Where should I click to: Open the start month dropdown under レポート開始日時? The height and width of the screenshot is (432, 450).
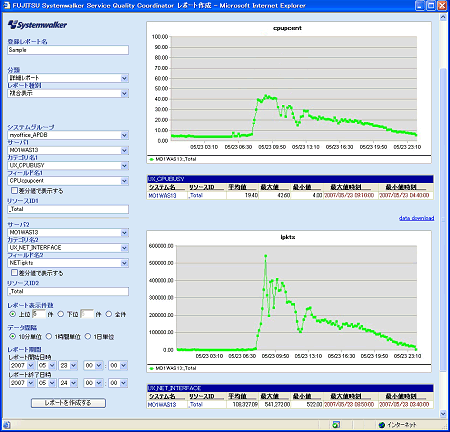click(46, 366)
